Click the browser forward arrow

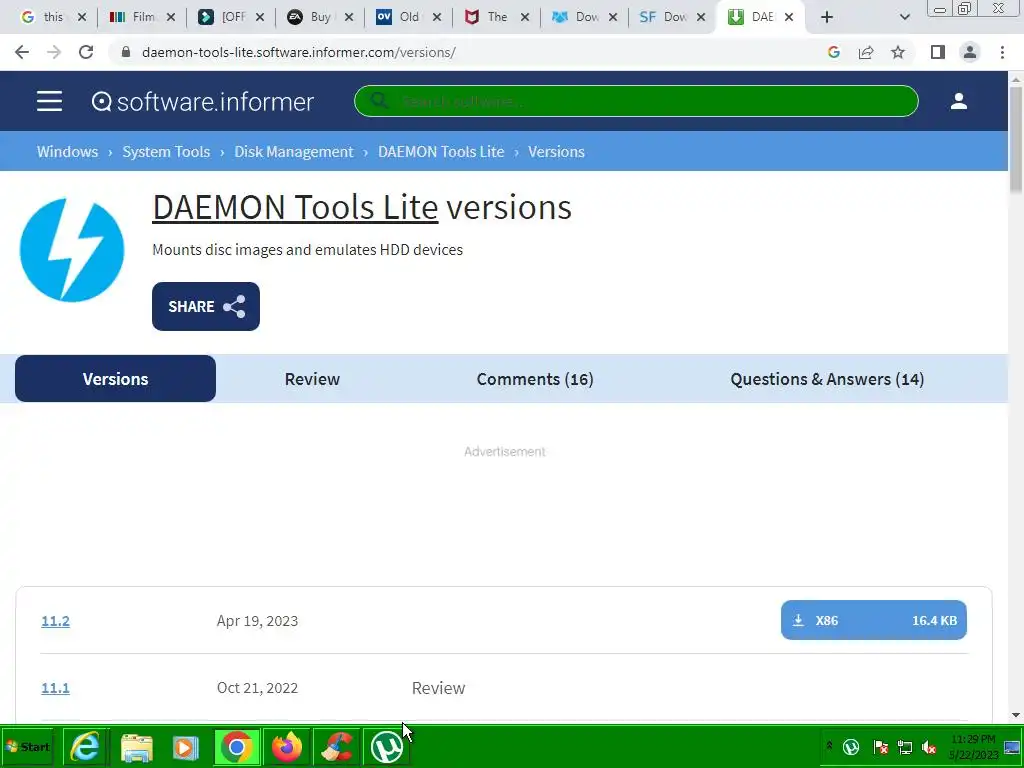tap(54, 52)
